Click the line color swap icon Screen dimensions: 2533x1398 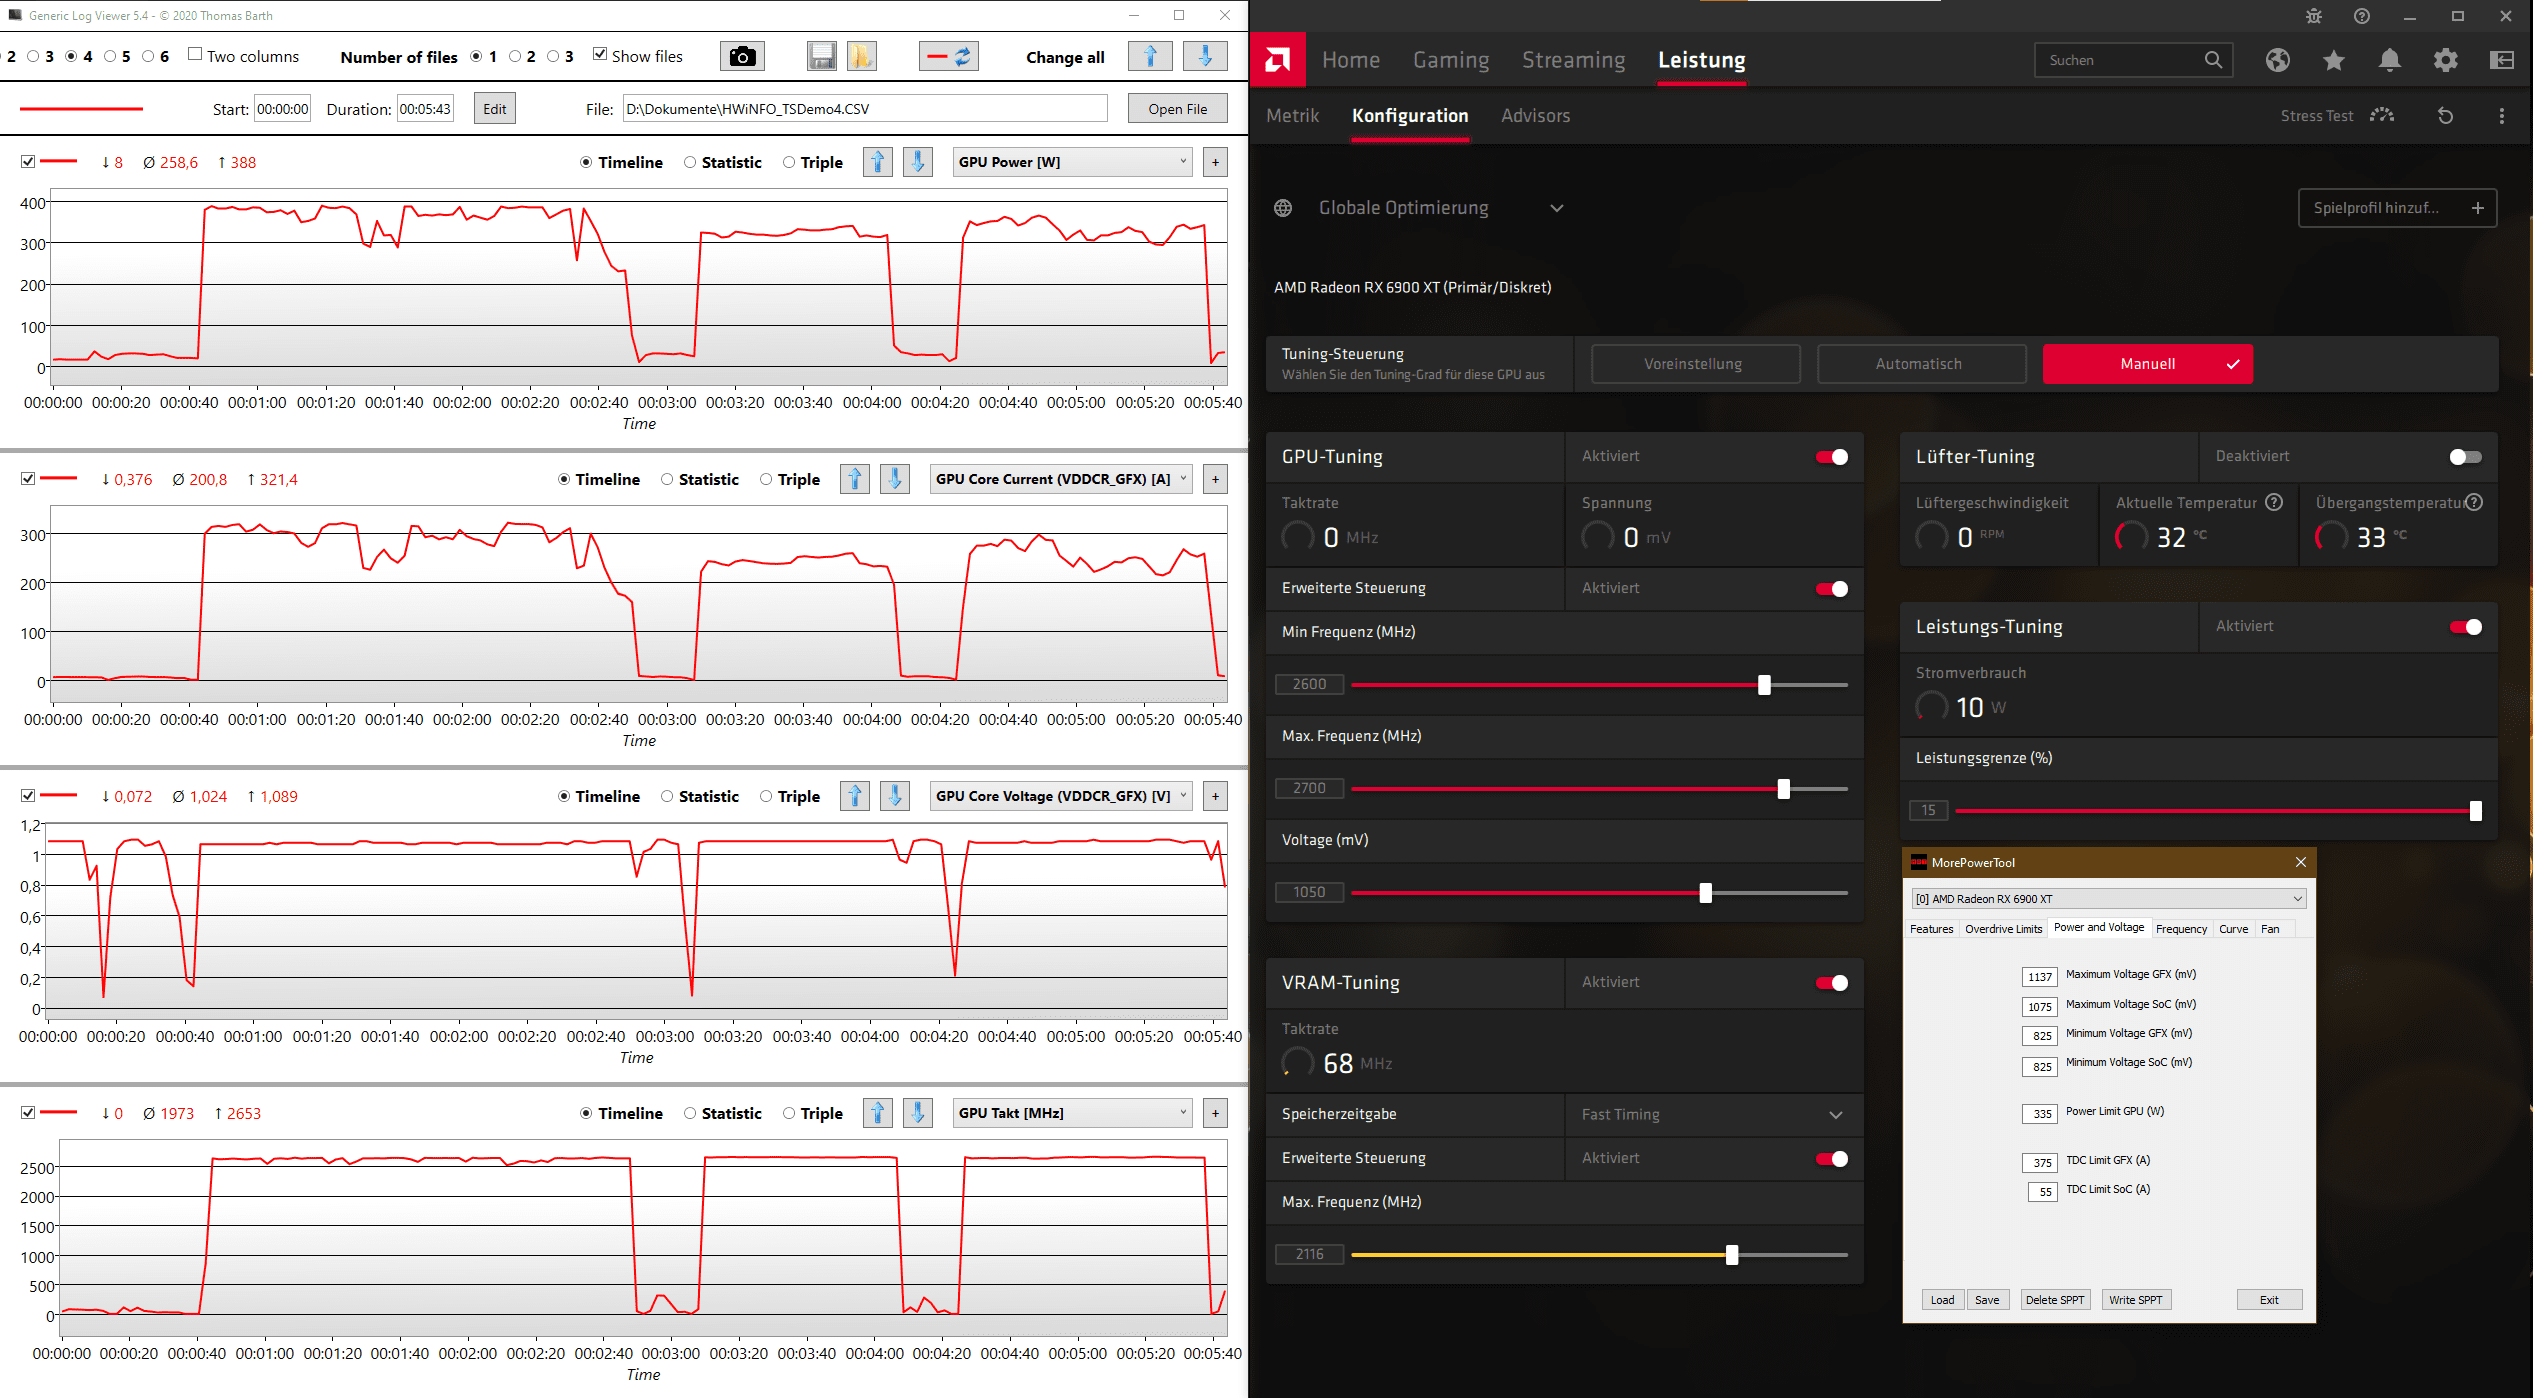point(949,57)
